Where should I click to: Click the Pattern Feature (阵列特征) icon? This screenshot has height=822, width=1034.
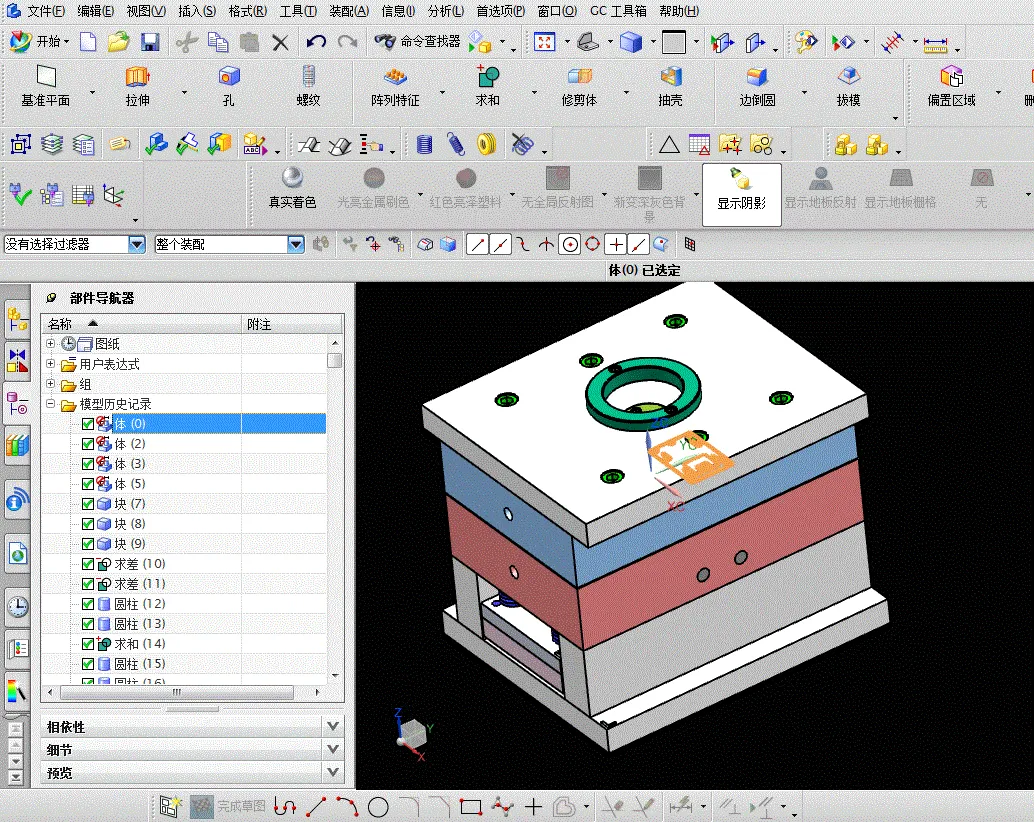pos(395,86)
